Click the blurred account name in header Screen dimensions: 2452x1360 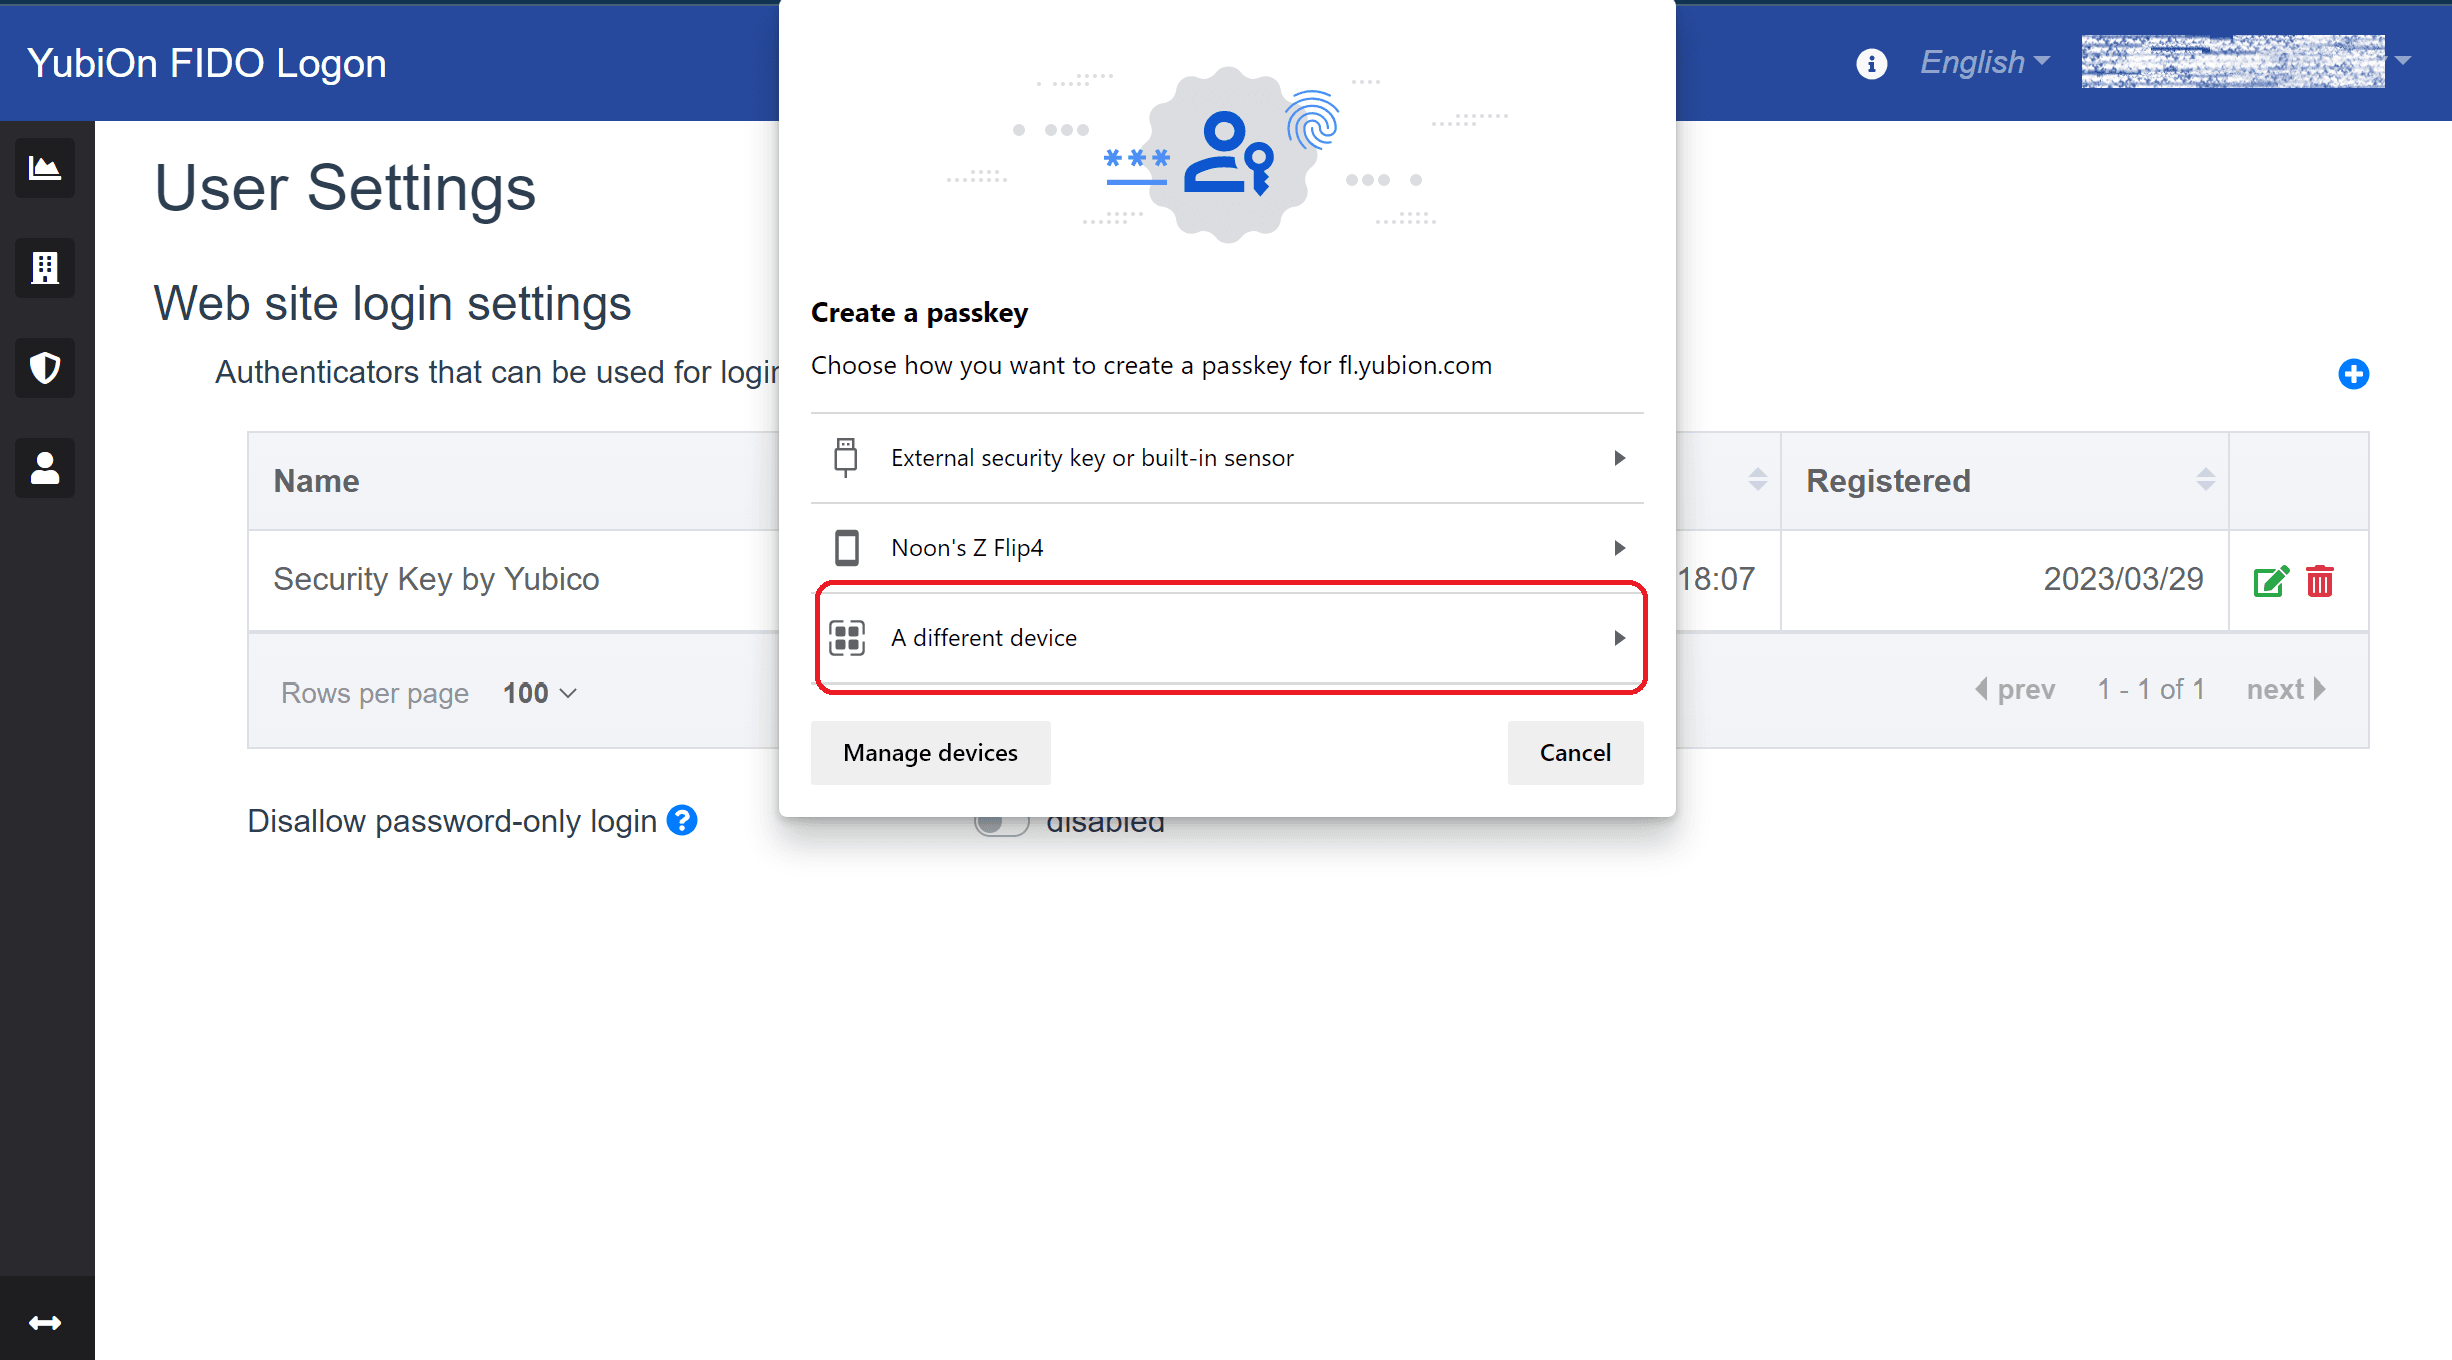coord(2232,61)
